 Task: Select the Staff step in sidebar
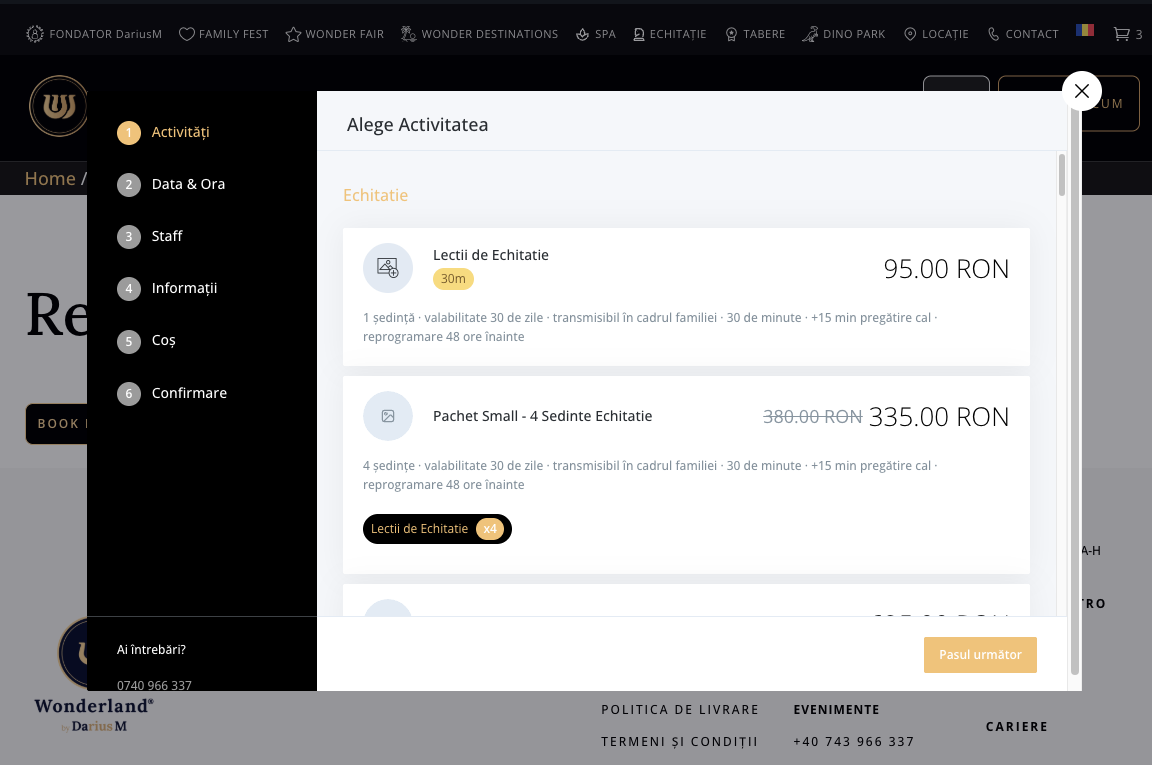coord(167,236)
